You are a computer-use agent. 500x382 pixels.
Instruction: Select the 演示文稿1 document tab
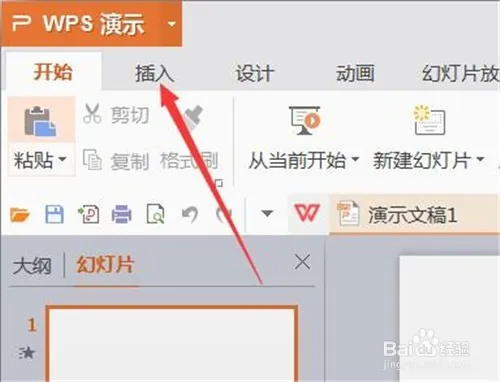[415, 214]
